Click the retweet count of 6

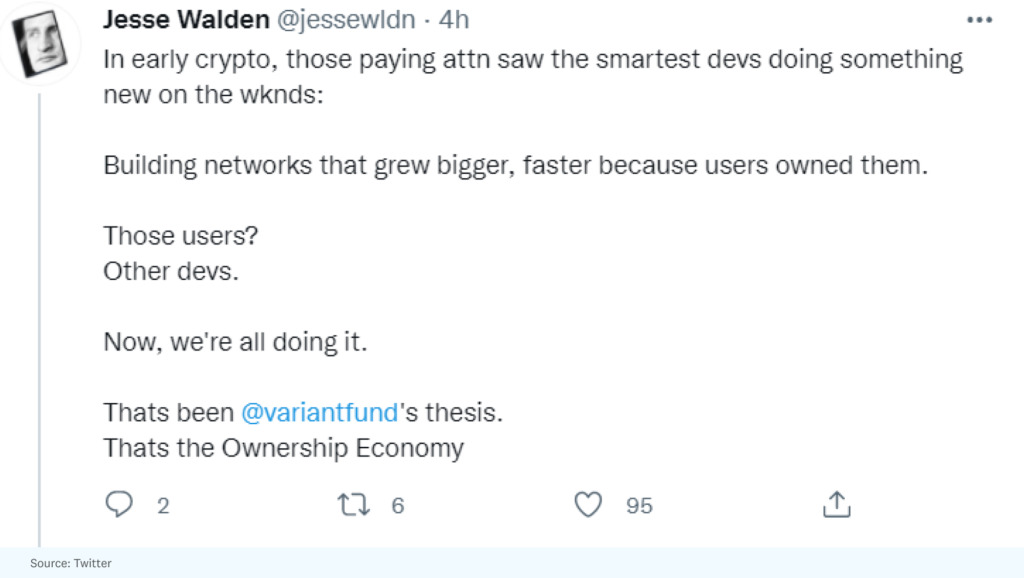tap(398, 506)
